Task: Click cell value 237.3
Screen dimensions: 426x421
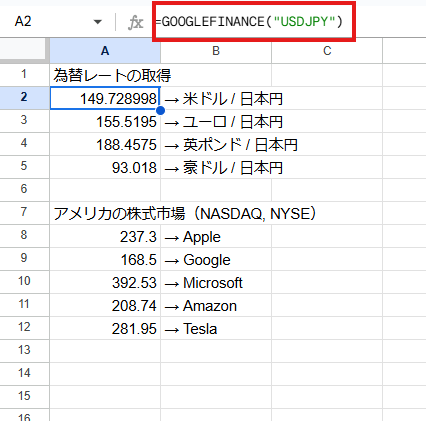Action: [x=105, y=236]
